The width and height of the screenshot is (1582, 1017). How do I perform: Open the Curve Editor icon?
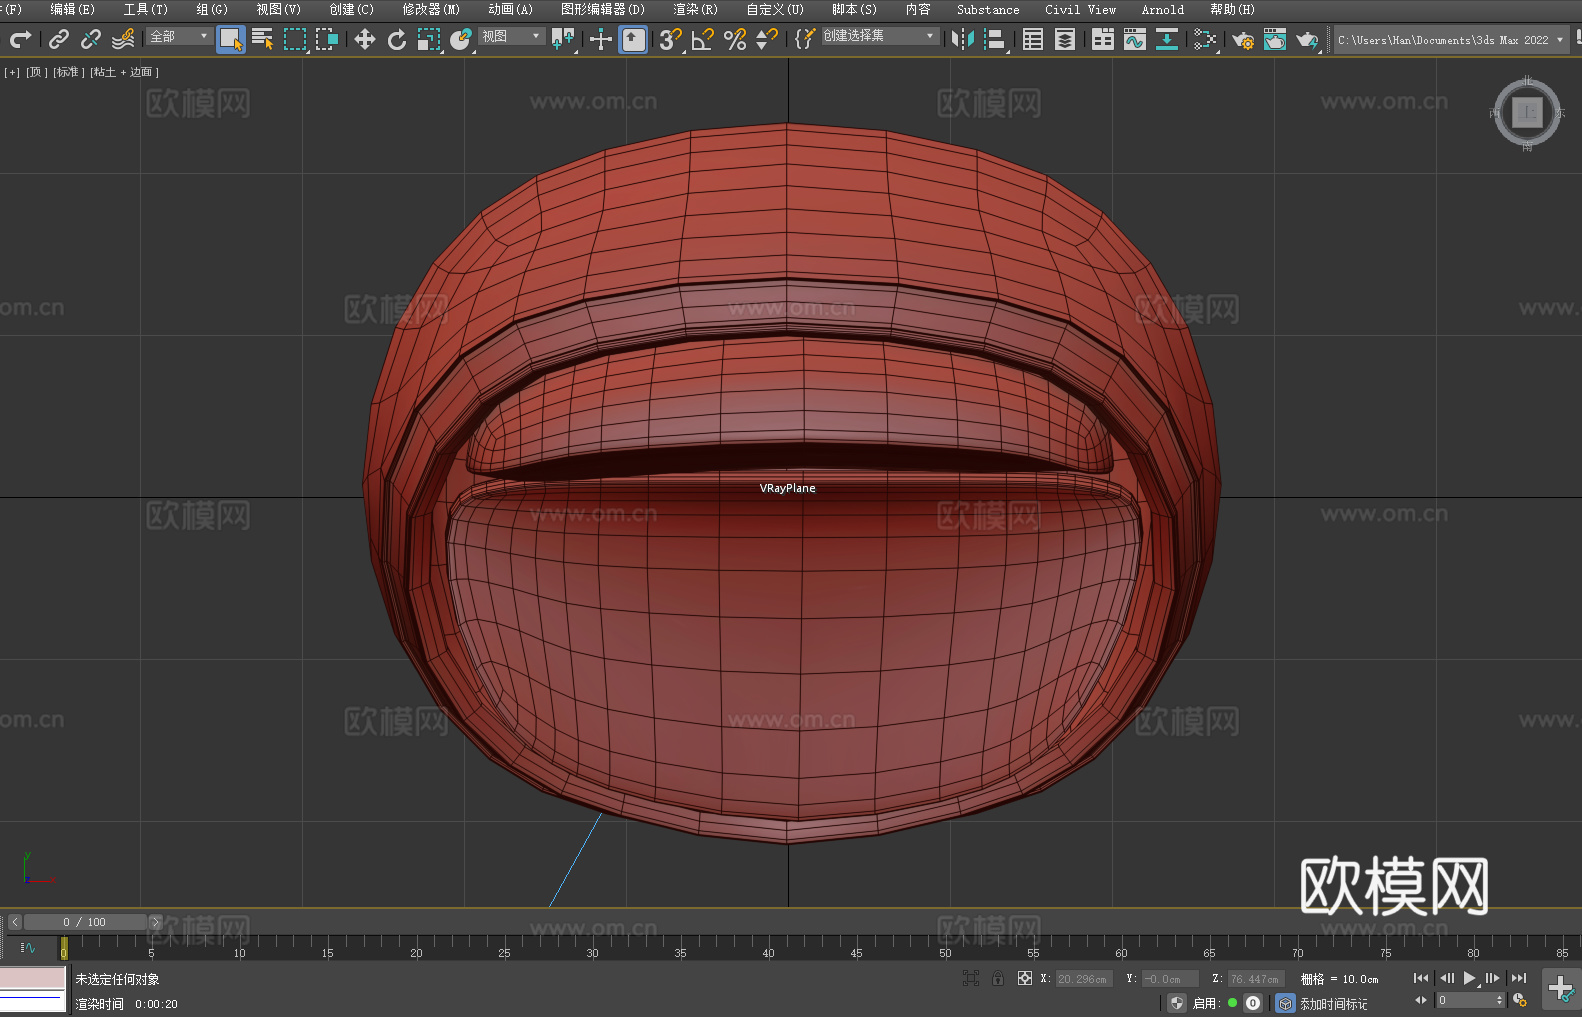1134,39
